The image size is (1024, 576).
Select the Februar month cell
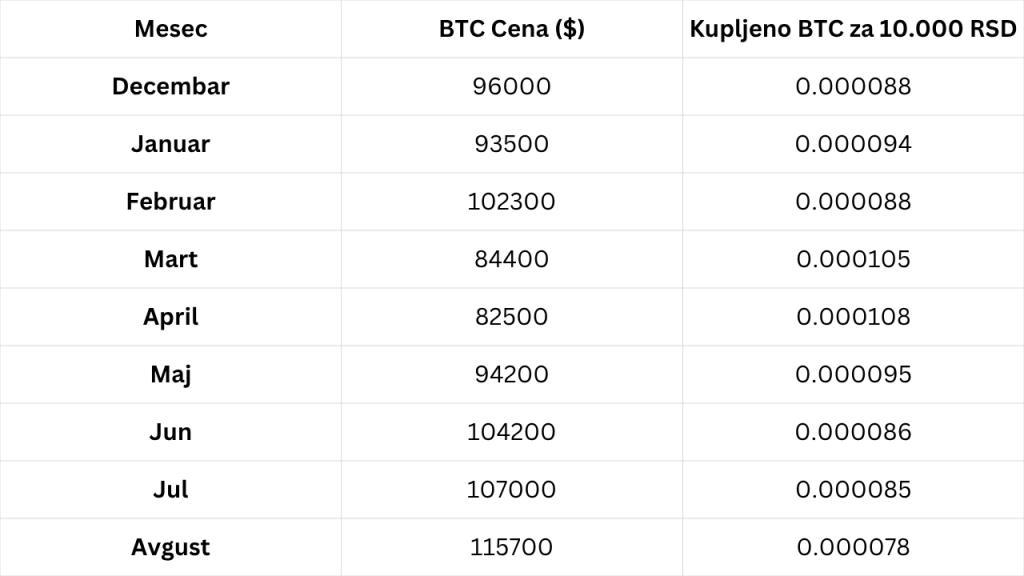170,201
